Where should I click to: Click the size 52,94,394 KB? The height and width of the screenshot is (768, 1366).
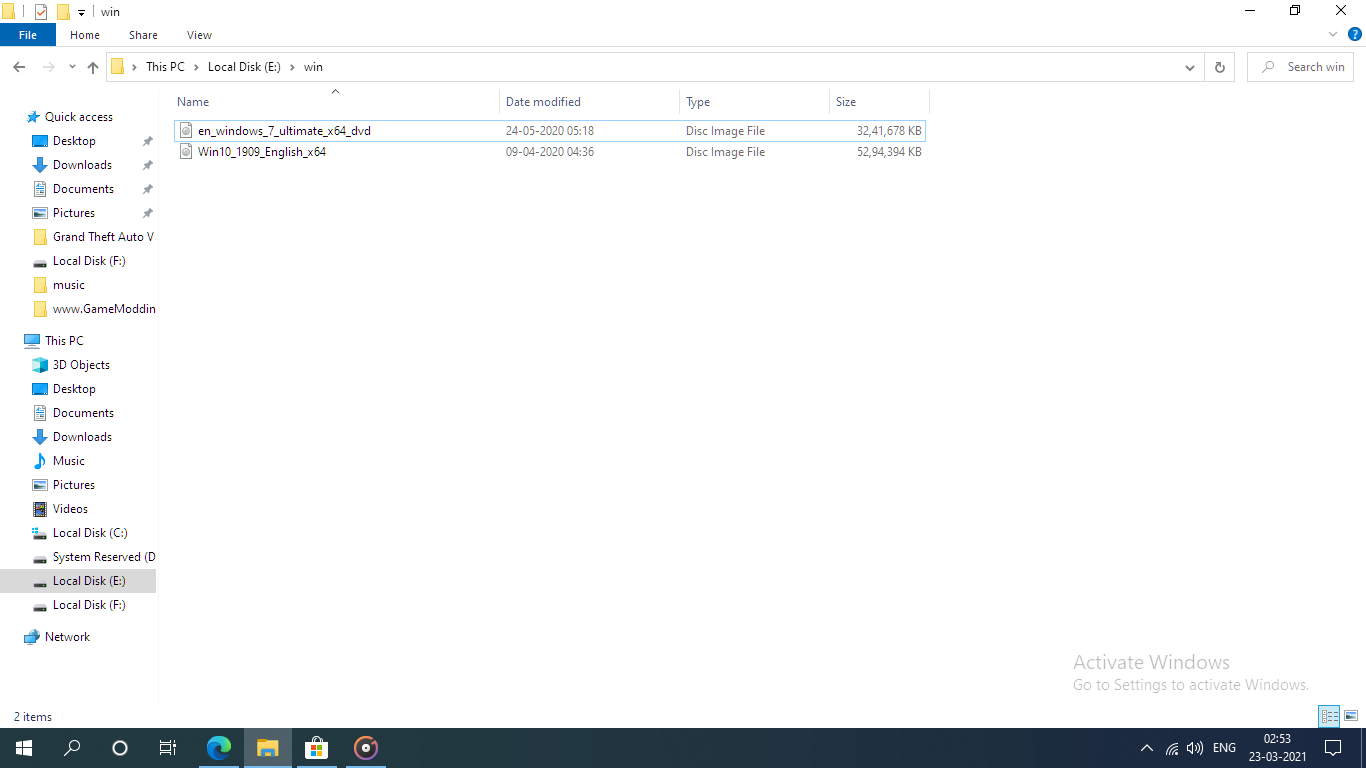pos(889,152)
